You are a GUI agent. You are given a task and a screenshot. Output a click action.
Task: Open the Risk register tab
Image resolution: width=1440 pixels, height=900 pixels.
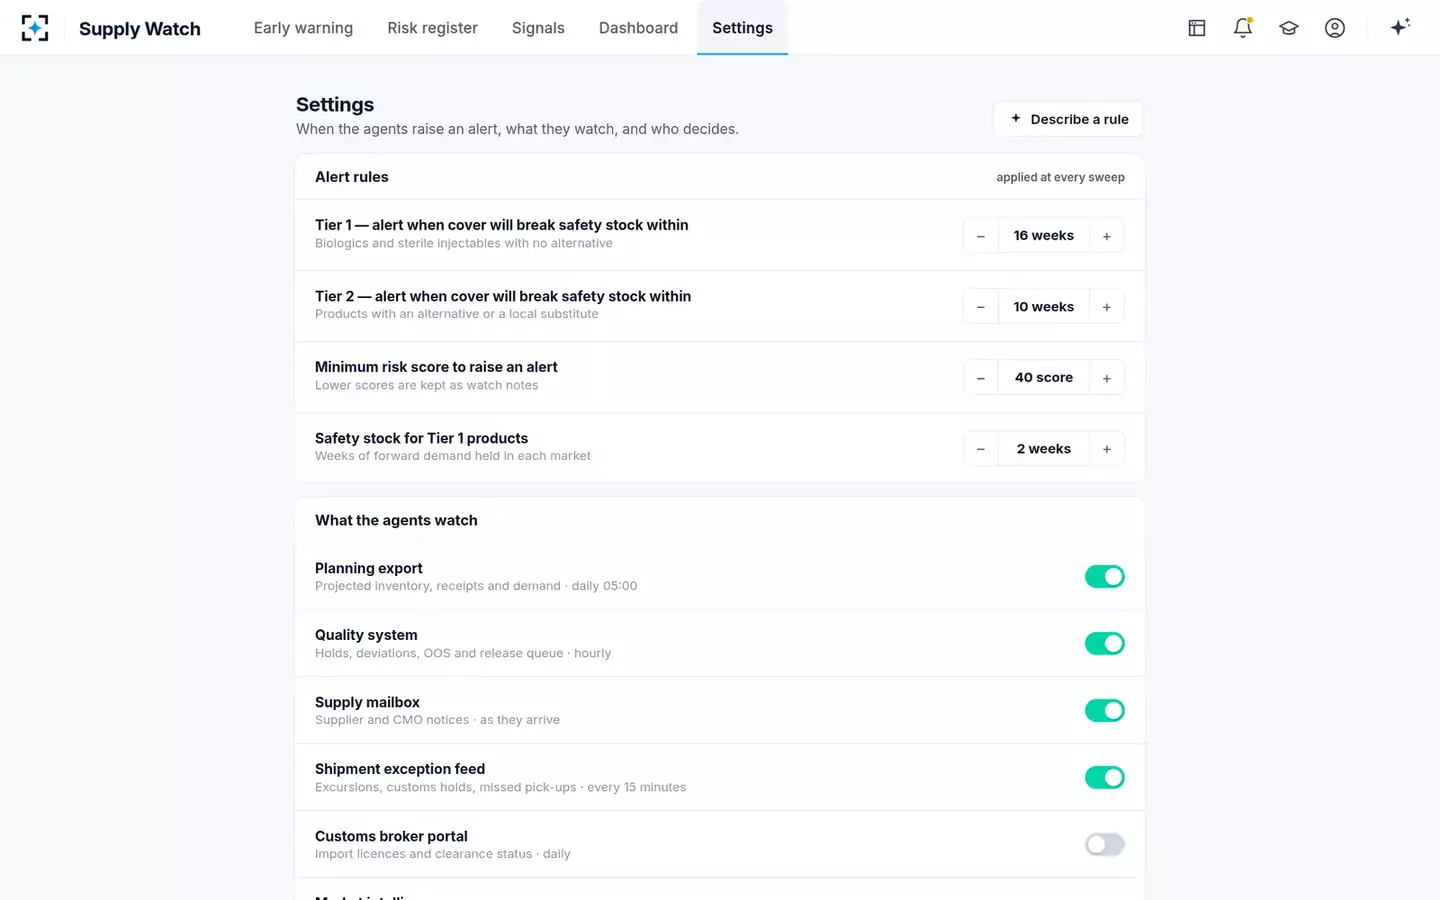(432, 28)
